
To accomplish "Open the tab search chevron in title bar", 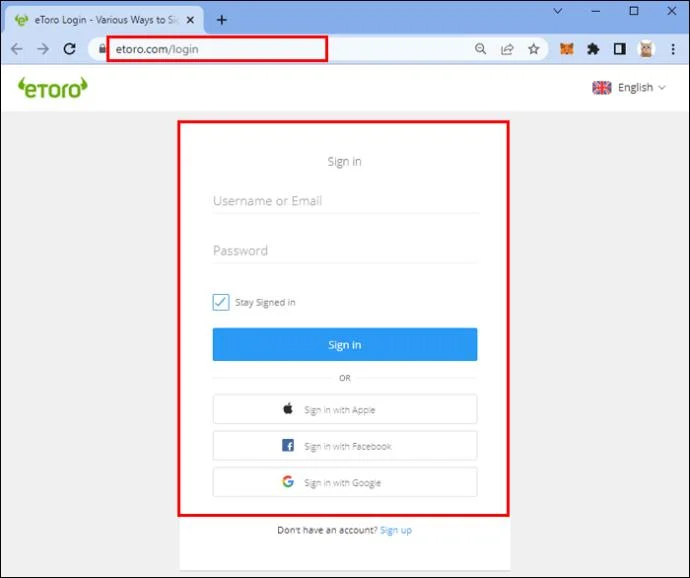I will click(x=558, y=11).
